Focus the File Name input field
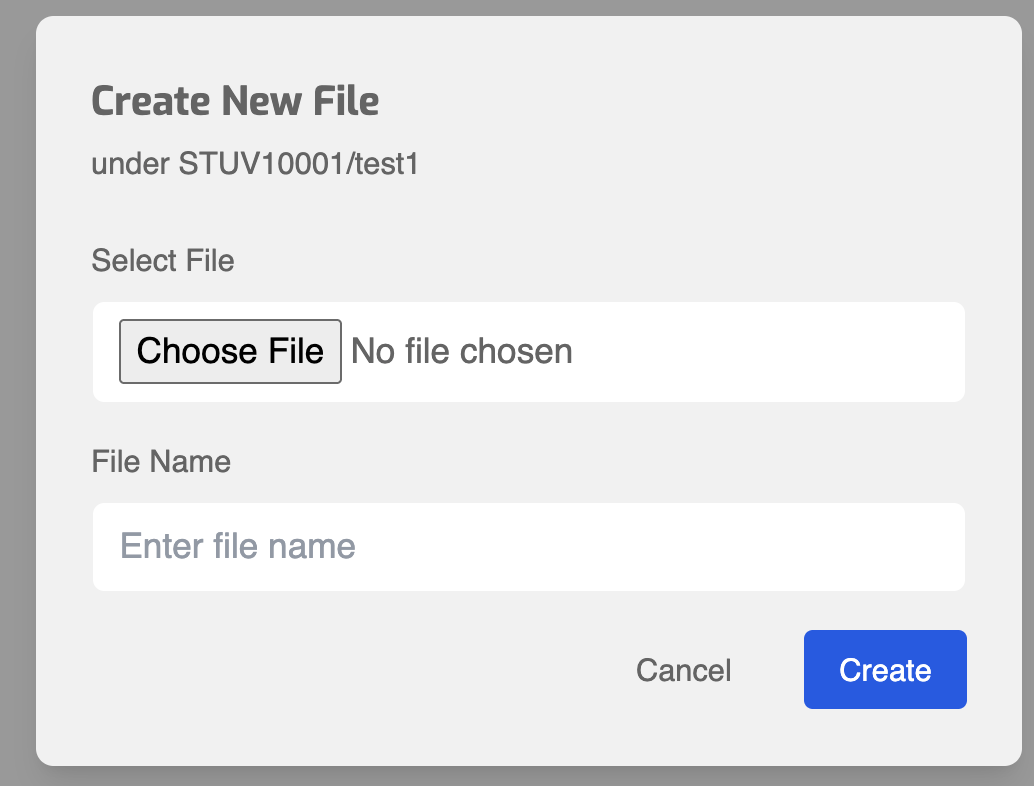1034x786 pixels. coord(528,547)
